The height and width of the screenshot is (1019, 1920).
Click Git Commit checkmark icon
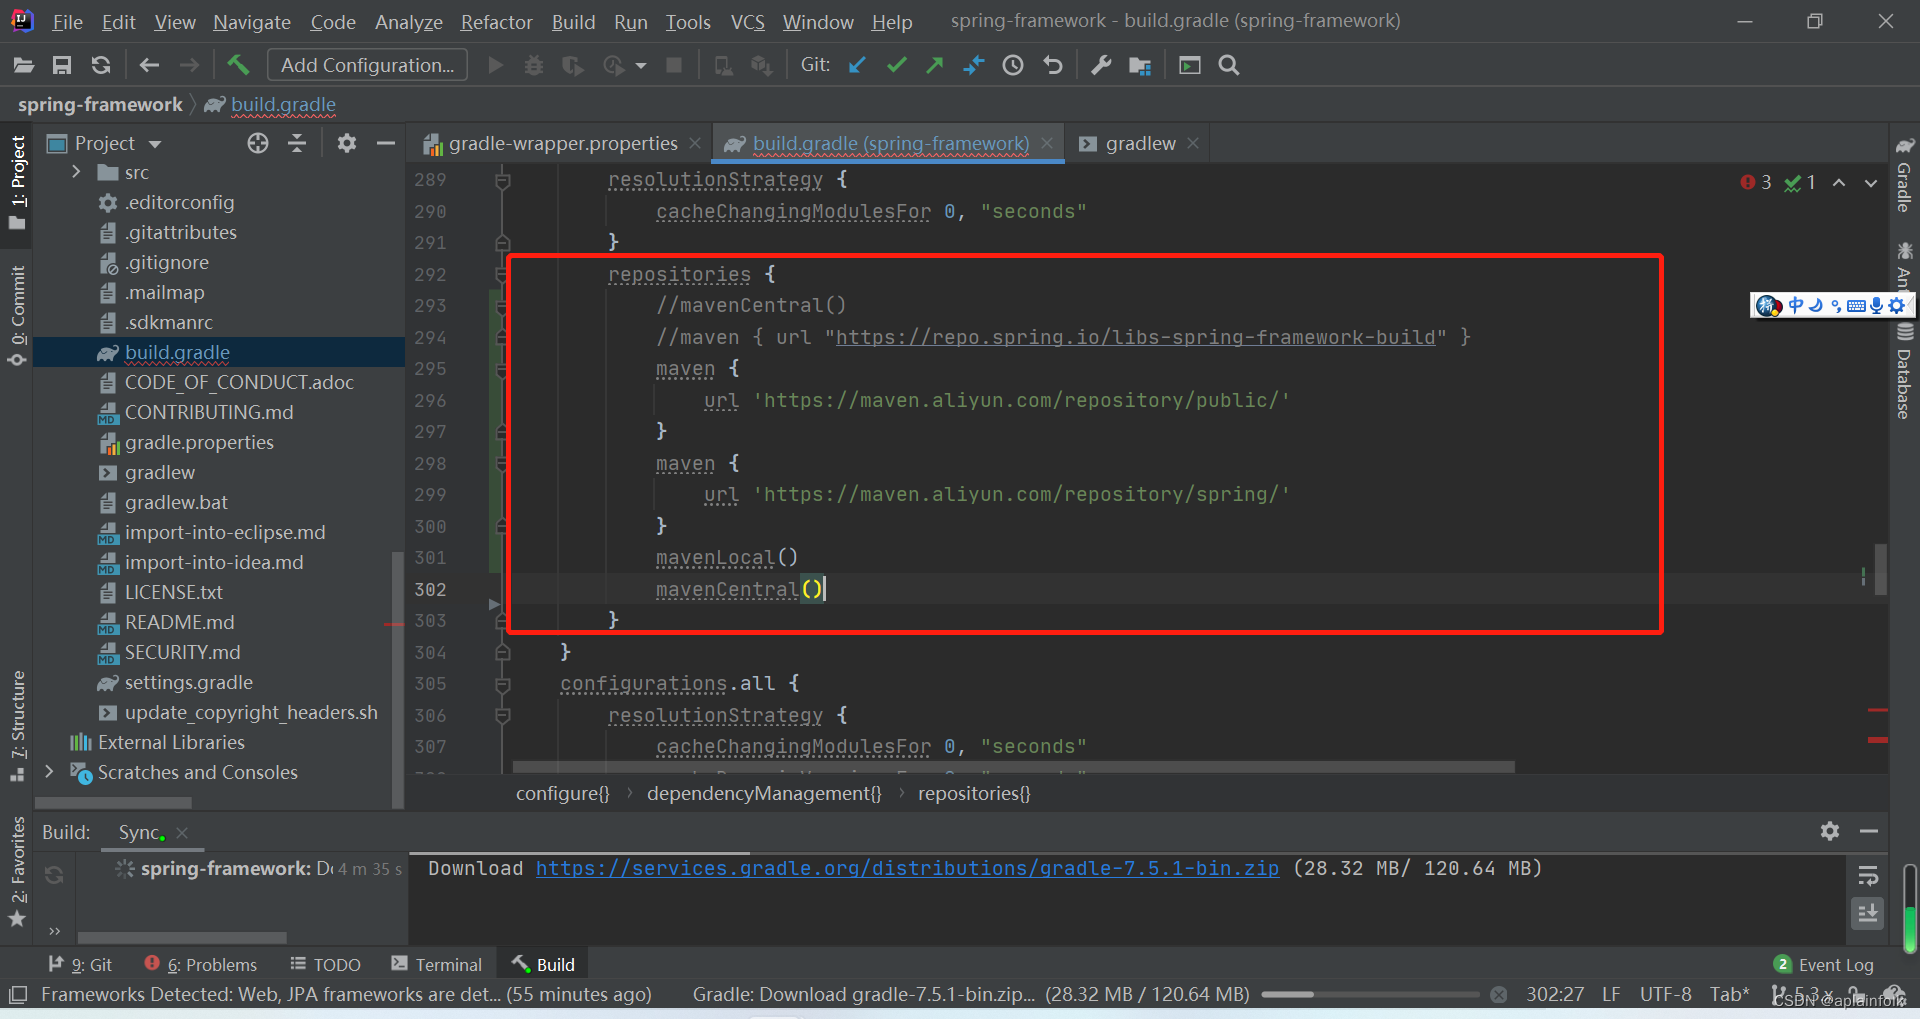pyautogui.click(x=897, y=65)
